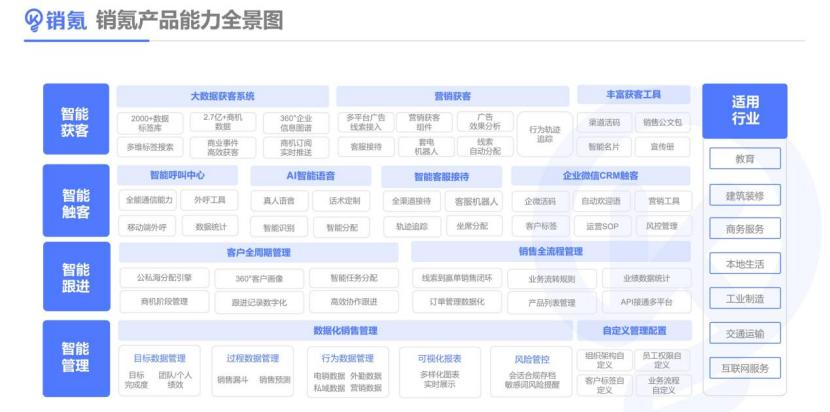
Task: Click the 全能通信能力 cell
Action: click(147, 200)
